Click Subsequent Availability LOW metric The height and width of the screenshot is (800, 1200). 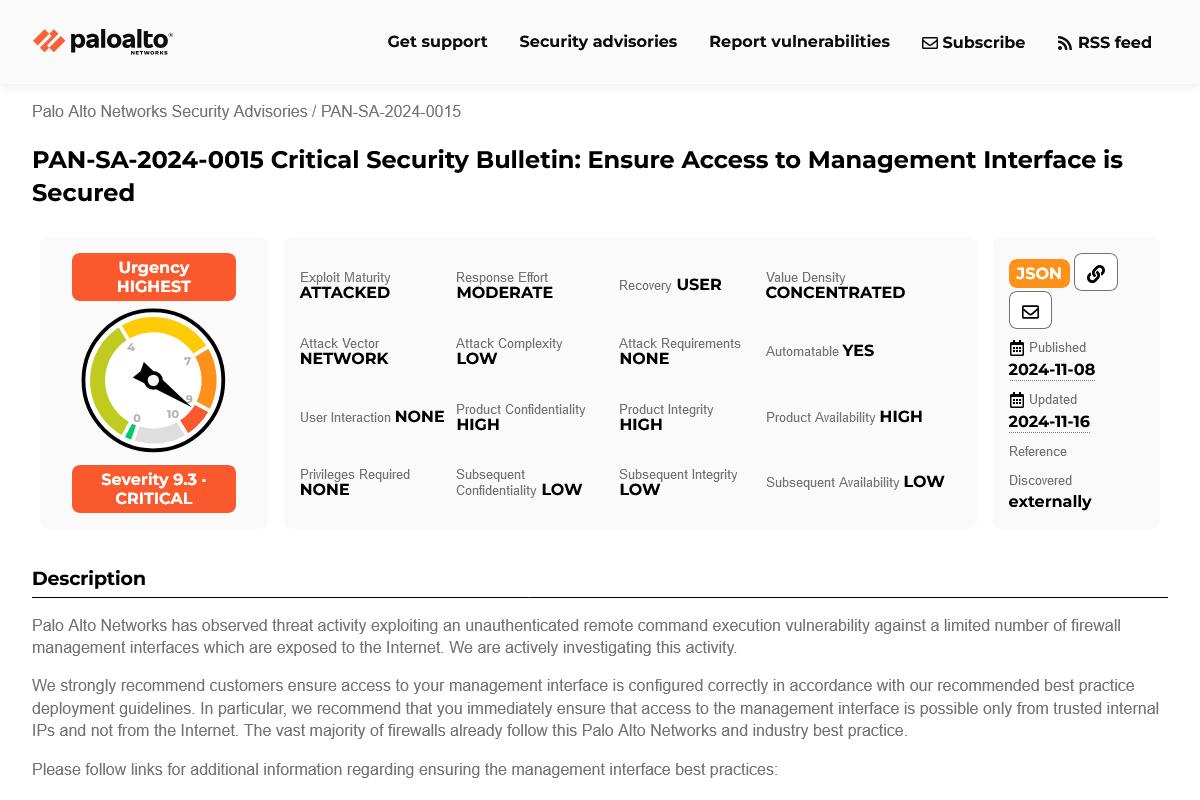tap(855, 482)
